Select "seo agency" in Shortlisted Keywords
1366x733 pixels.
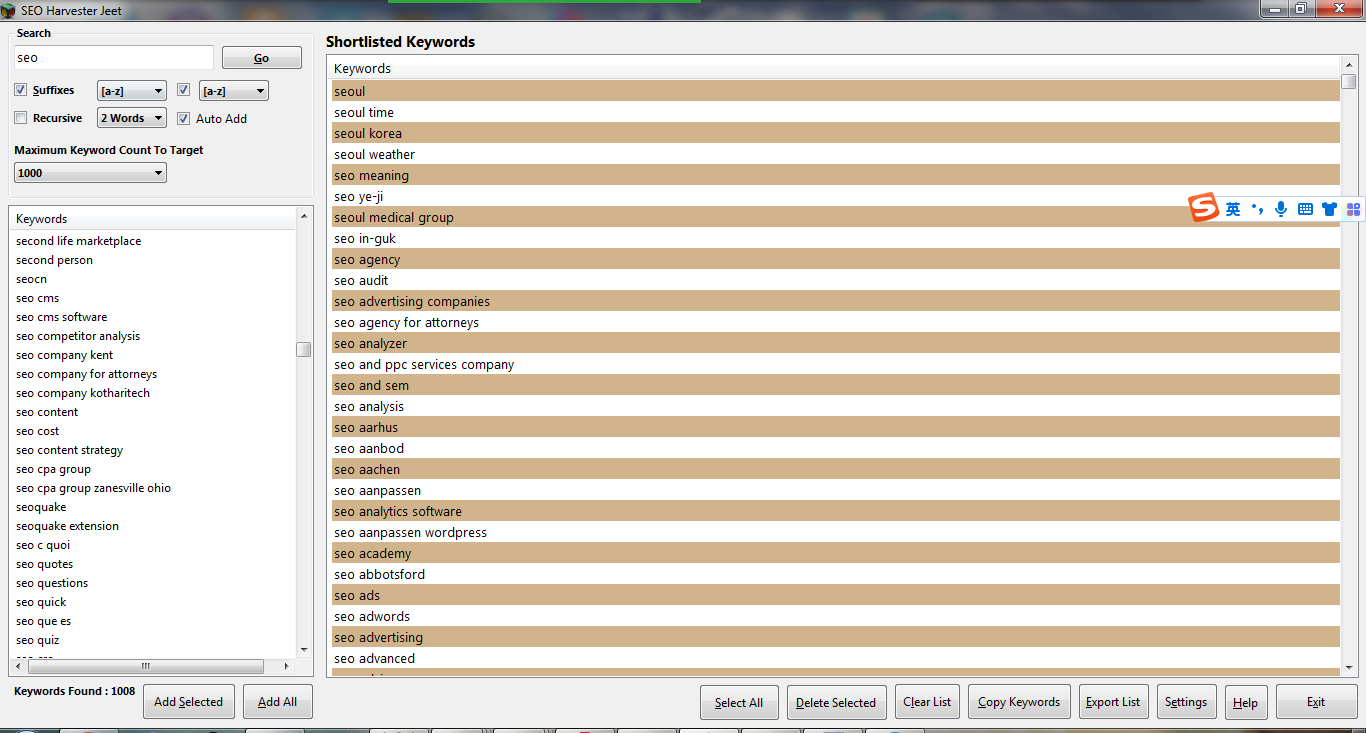pos(367,260)
